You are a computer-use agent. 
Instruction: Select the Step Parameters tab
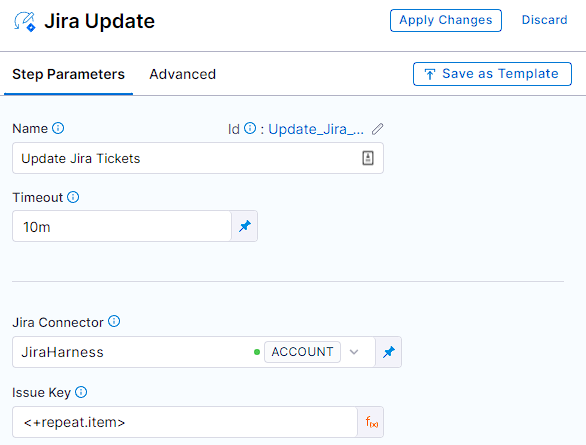[x=68, y=74]
